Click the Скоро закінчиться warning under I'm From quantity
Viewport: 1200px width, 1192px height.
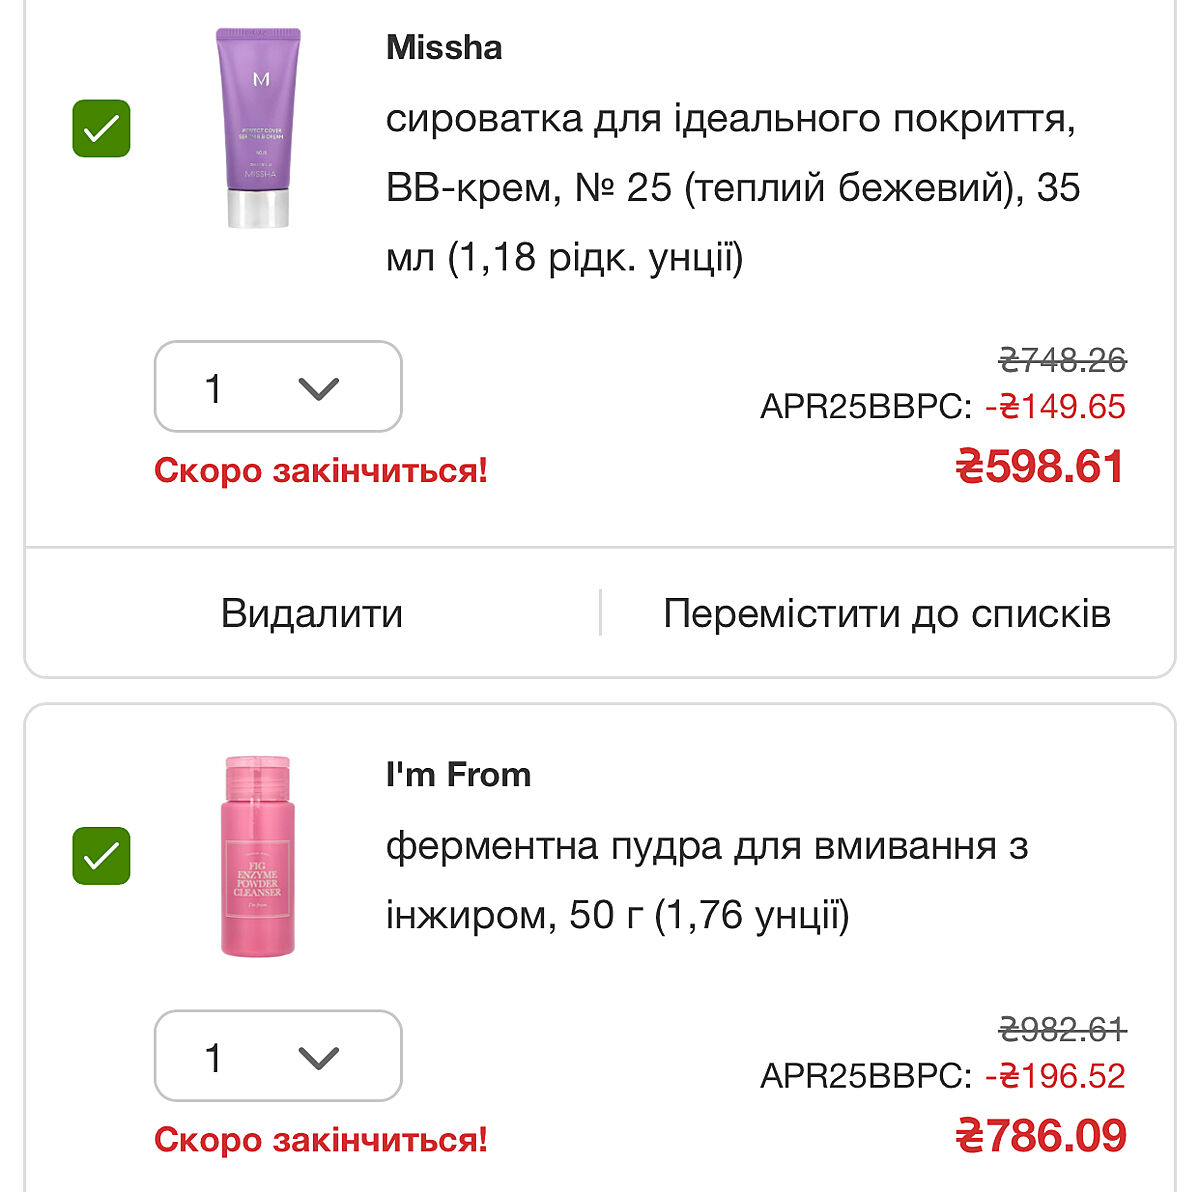coord(321,1139)
